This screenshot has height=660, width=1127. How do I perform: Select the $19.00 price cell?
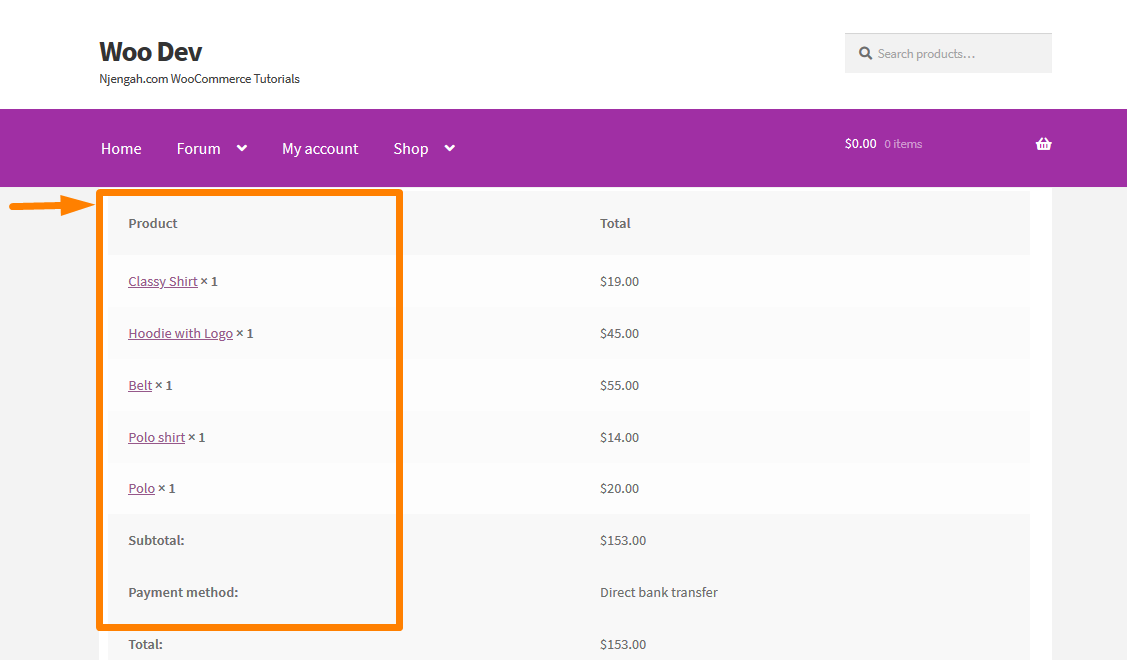point(620,282)
